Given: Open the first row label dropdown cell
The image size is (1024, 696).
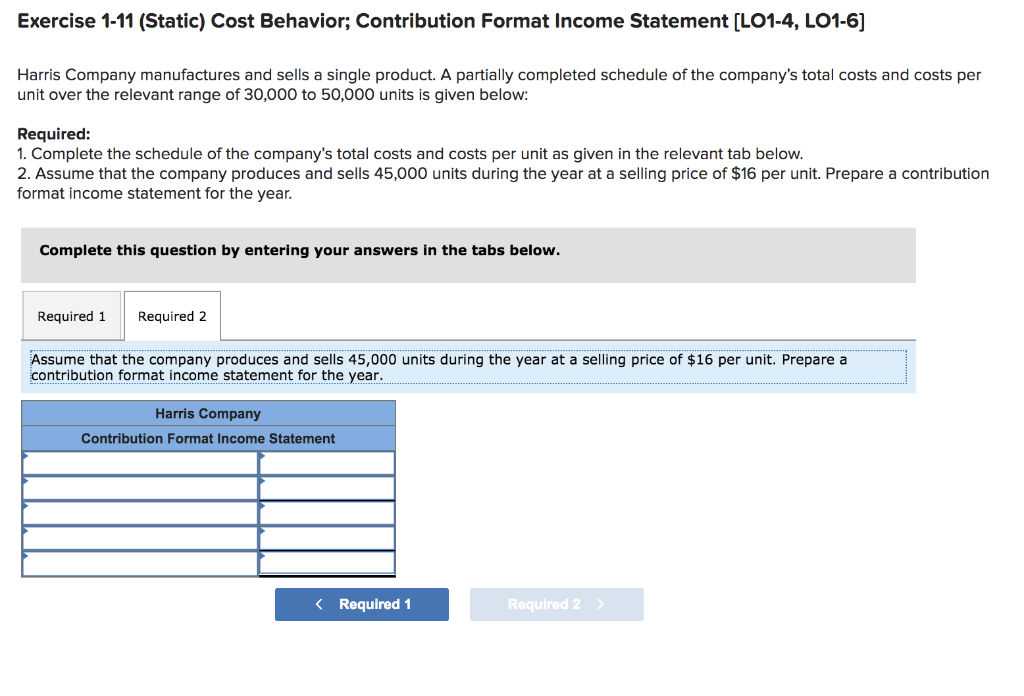Looking at the screenshot, I should (140, 463).
